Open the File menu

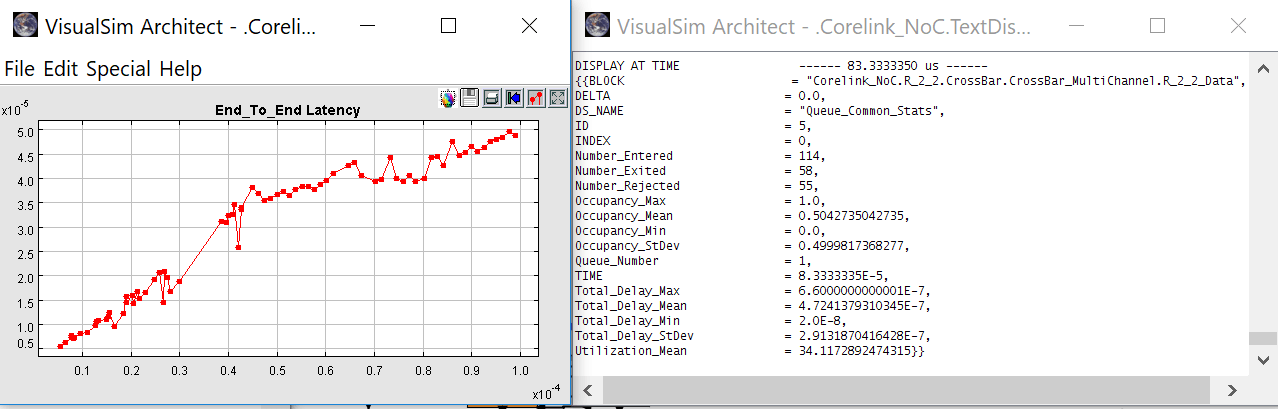(21, 69)
